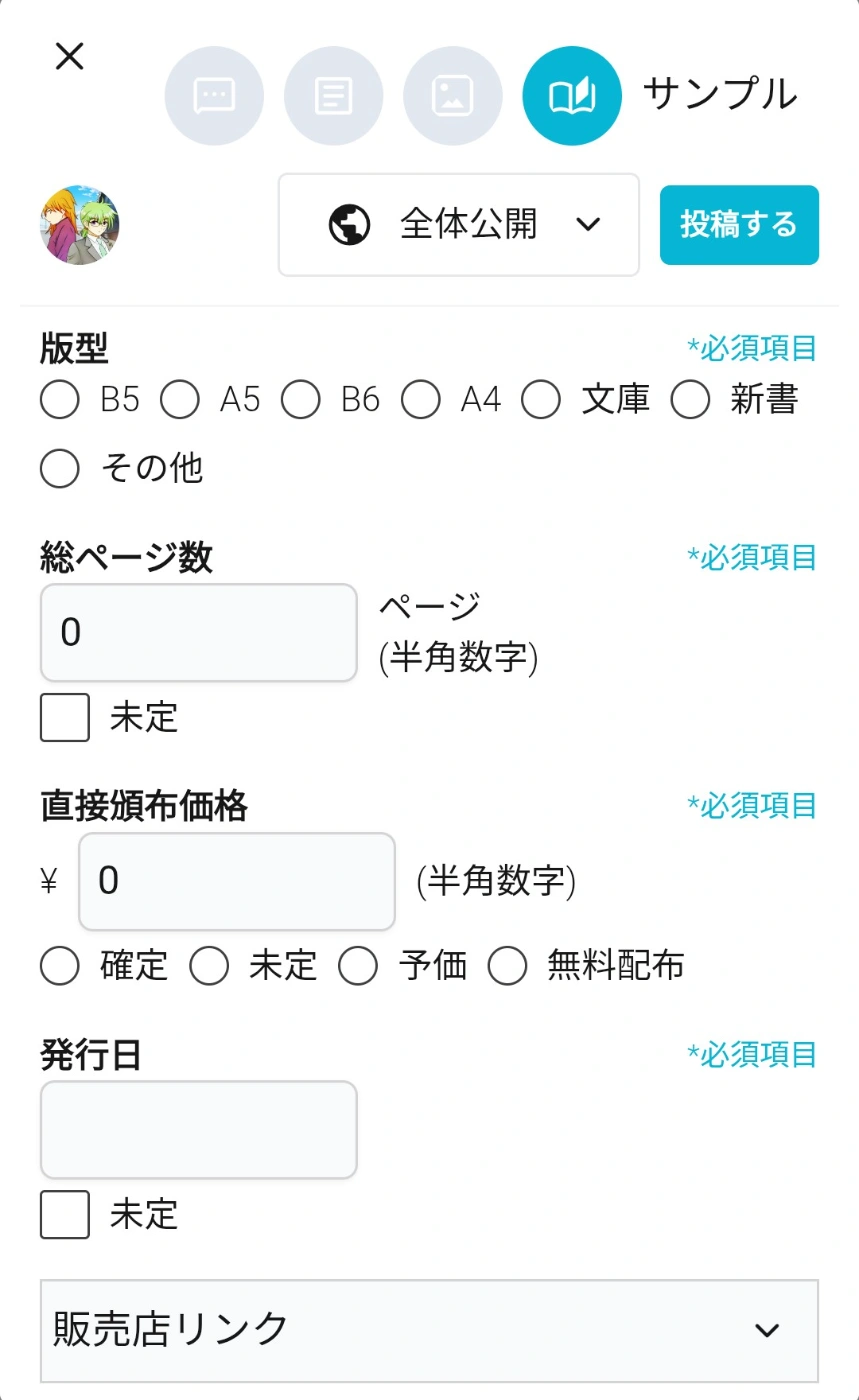This screenshot has height=1400, width=859.
Task: Expand the 販売店リンク section
Action: click(x=429, y=1330)
